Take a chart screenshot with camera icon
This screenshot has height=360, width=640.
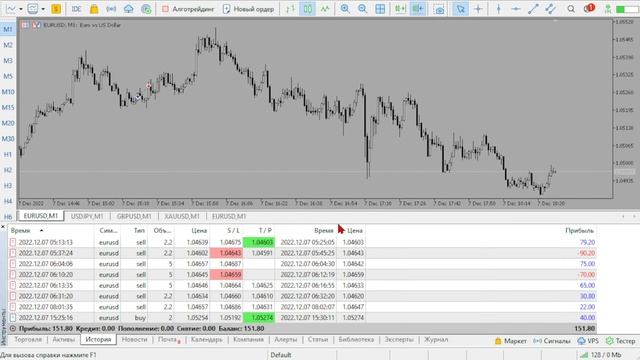click(x=439, y=9)
